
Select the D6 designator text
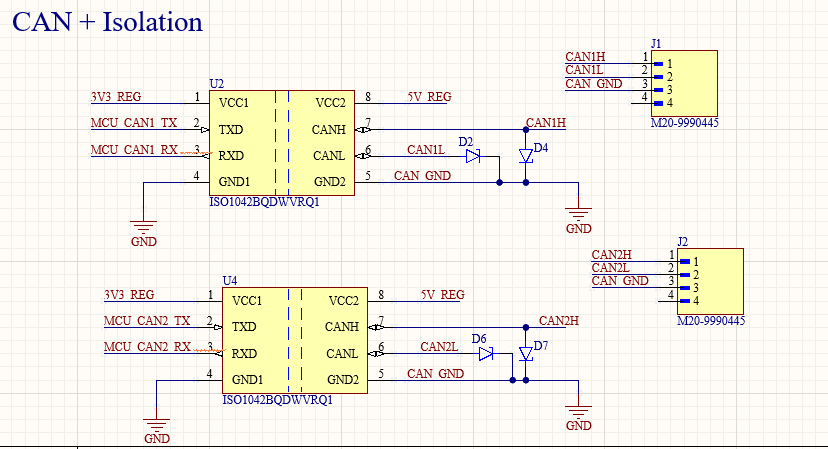(x=479, y=339)
